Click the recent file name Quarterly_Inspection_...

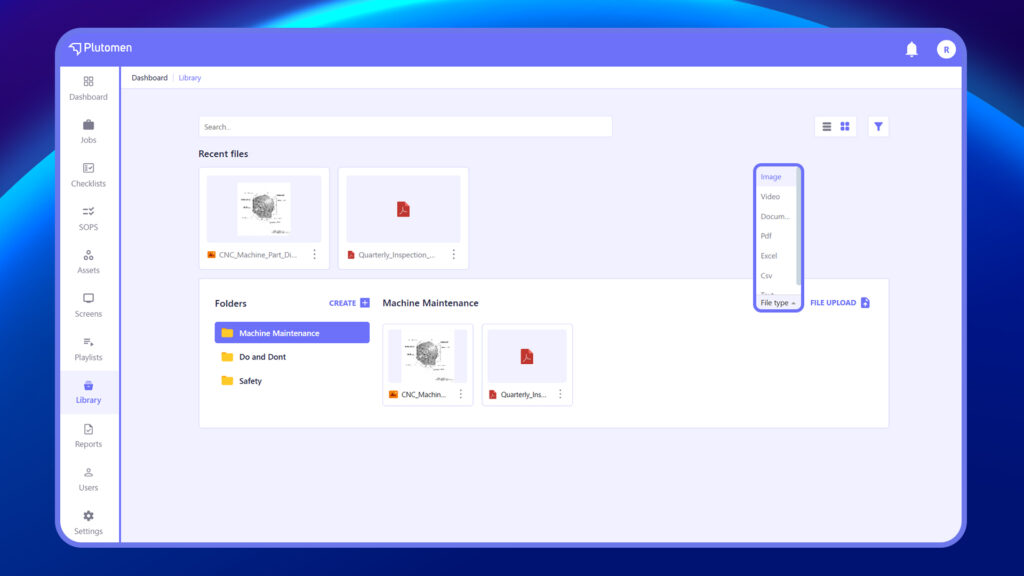[x=397, y=255]
